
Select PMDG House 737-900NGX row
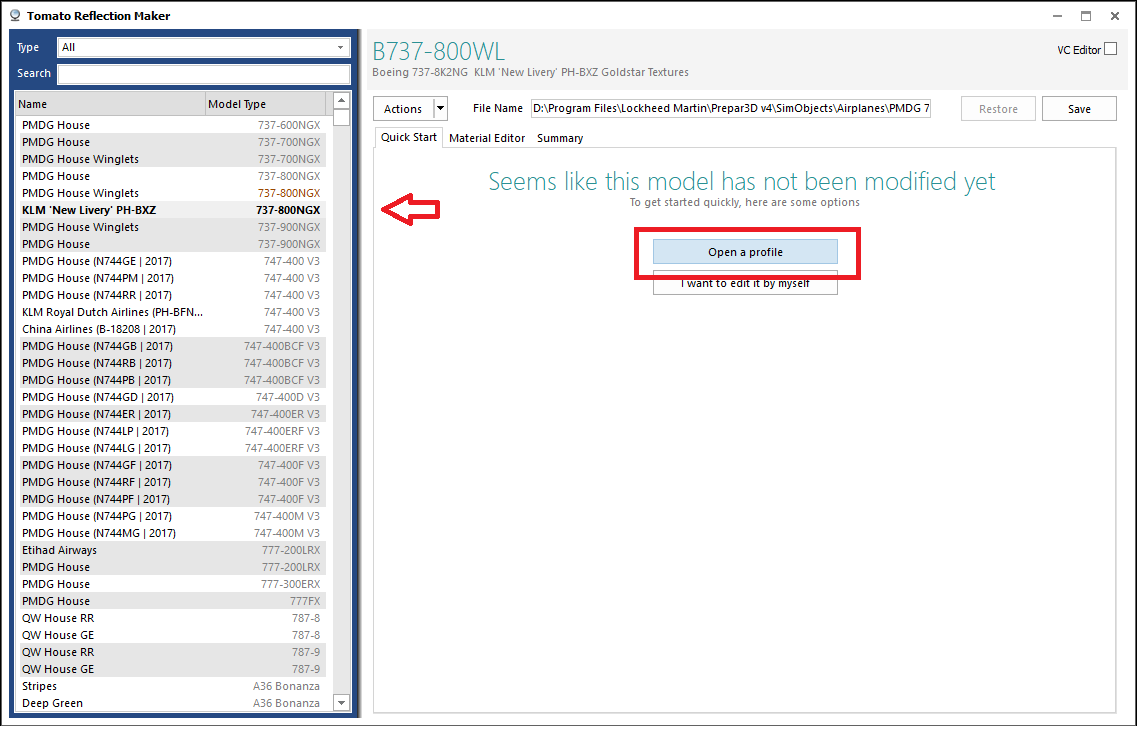pos(171,244)
